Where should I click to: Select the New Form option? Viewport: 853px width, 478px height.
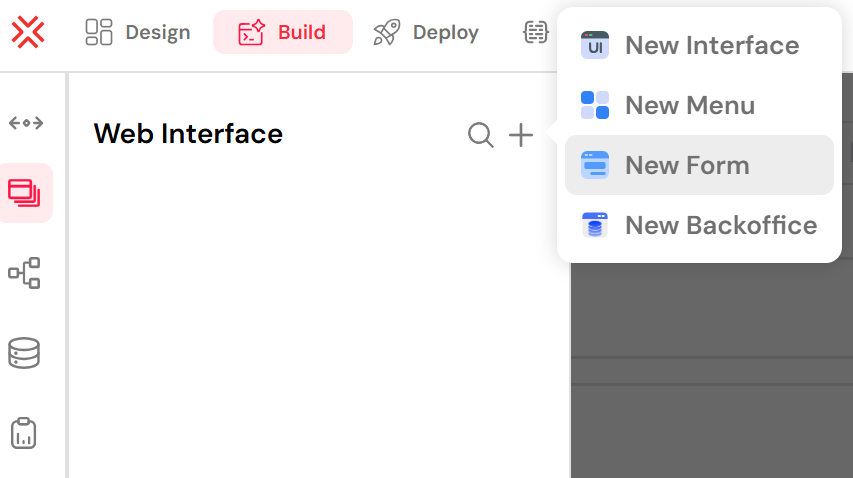[700, 165]
